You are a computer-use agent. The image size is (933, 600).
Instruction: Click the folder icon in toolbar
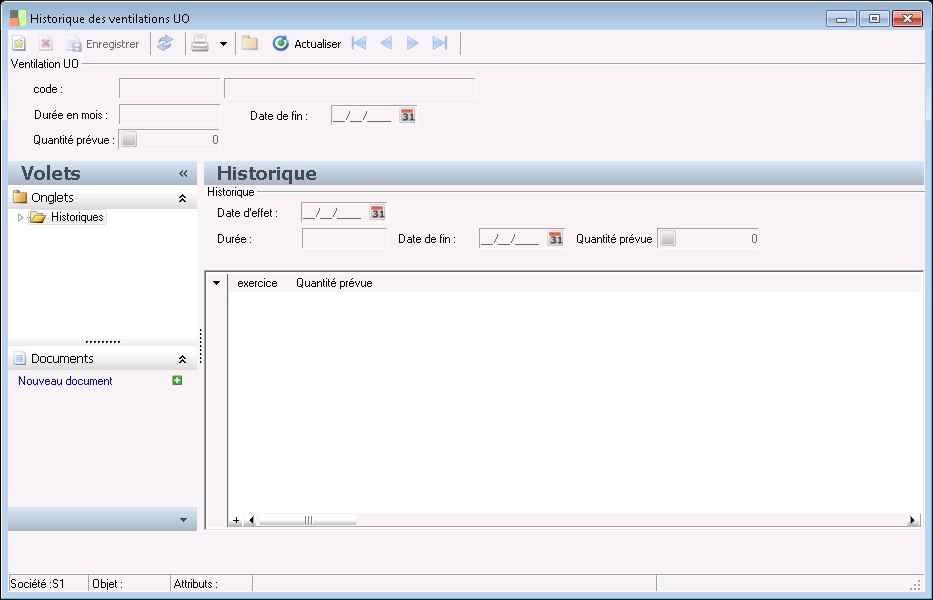pyautogui.click(x=250, y=44)
